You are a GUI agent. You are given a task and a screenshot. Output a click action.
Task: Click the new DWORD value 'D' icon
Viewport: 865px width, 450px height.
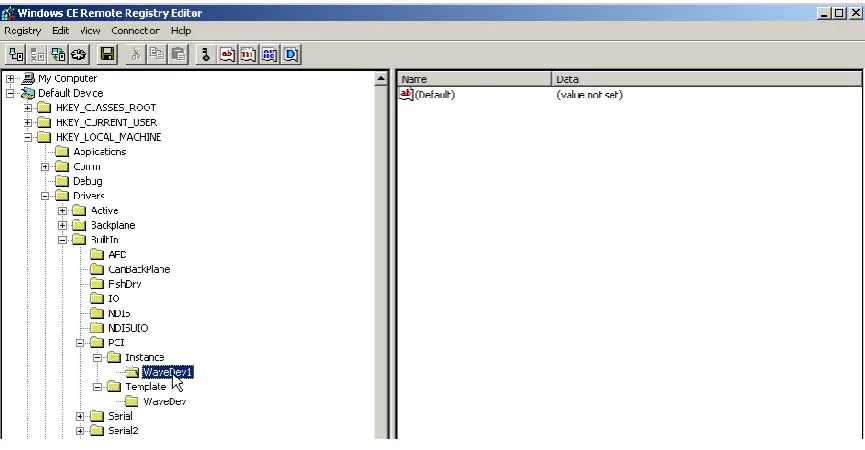tap(291, 54)
